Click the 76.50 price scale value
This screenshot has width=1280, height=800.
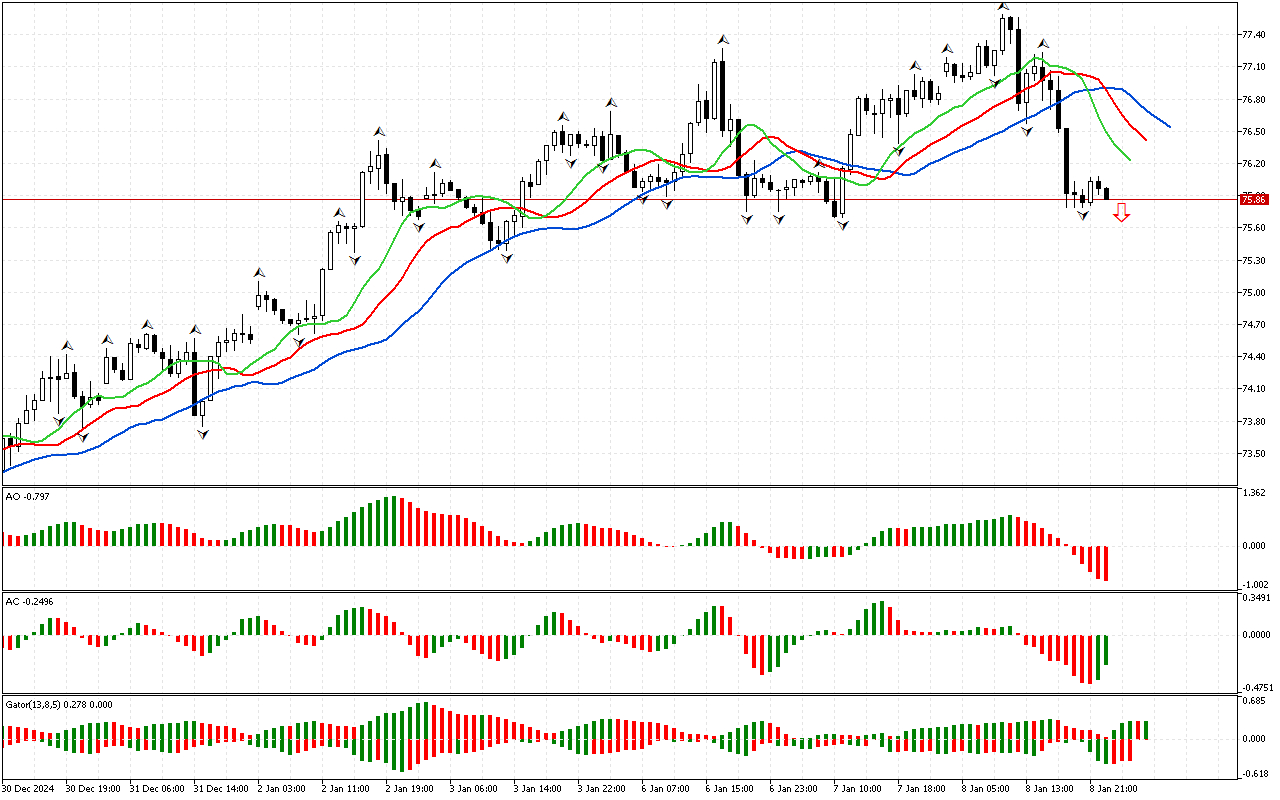click(x=1252, y=132)
